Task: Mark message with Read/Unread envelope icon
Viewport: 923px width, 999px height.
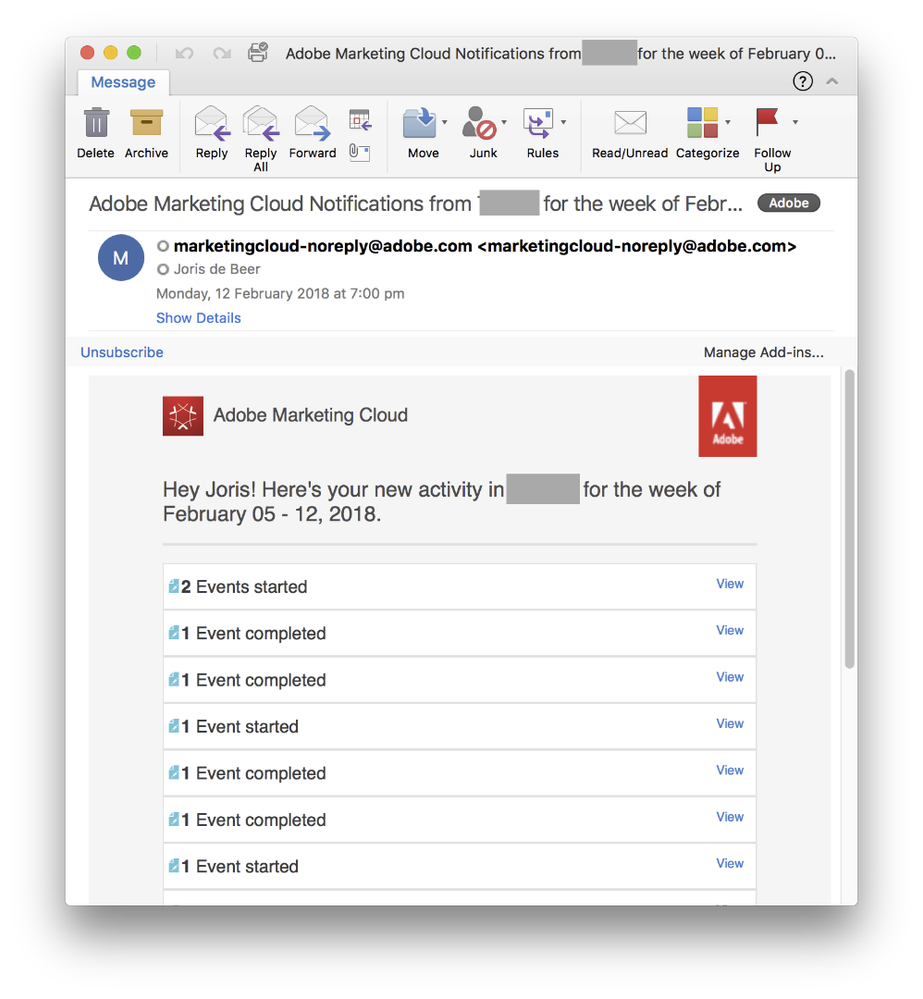Action: click(x=629, y=124)
